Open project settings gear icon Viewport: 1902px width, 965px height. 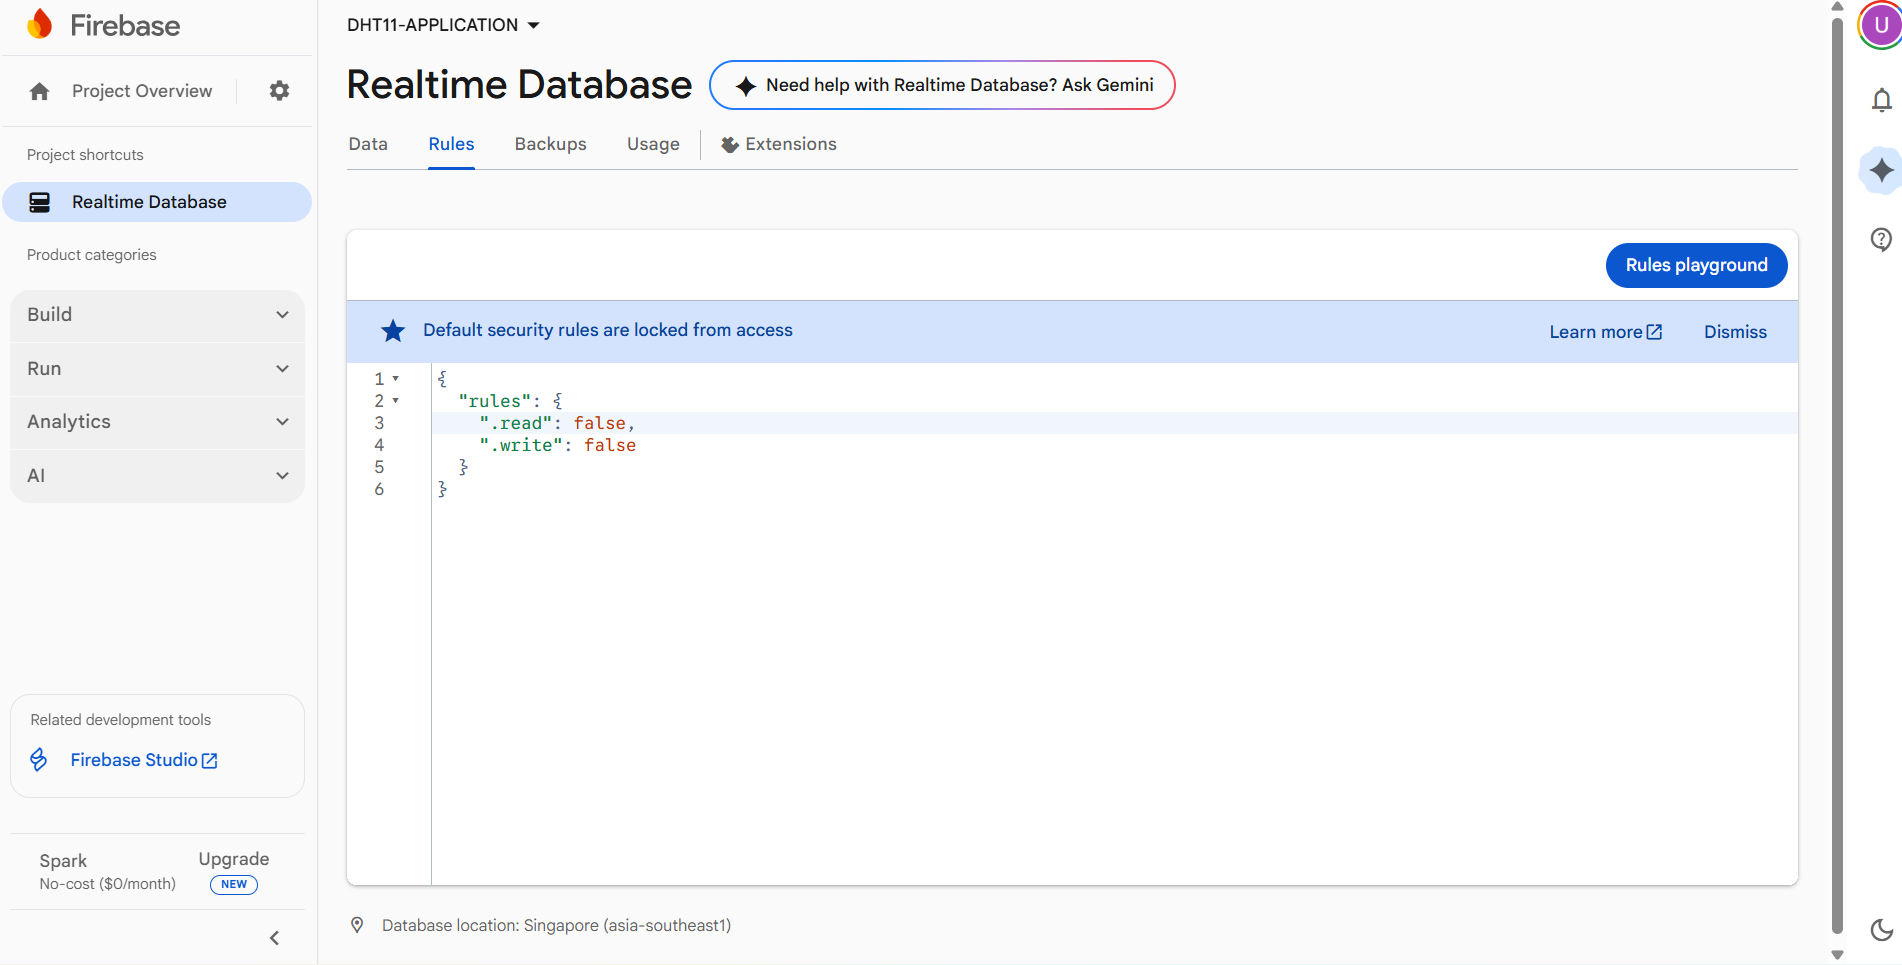pyautogui.click(x=279, y=91)
